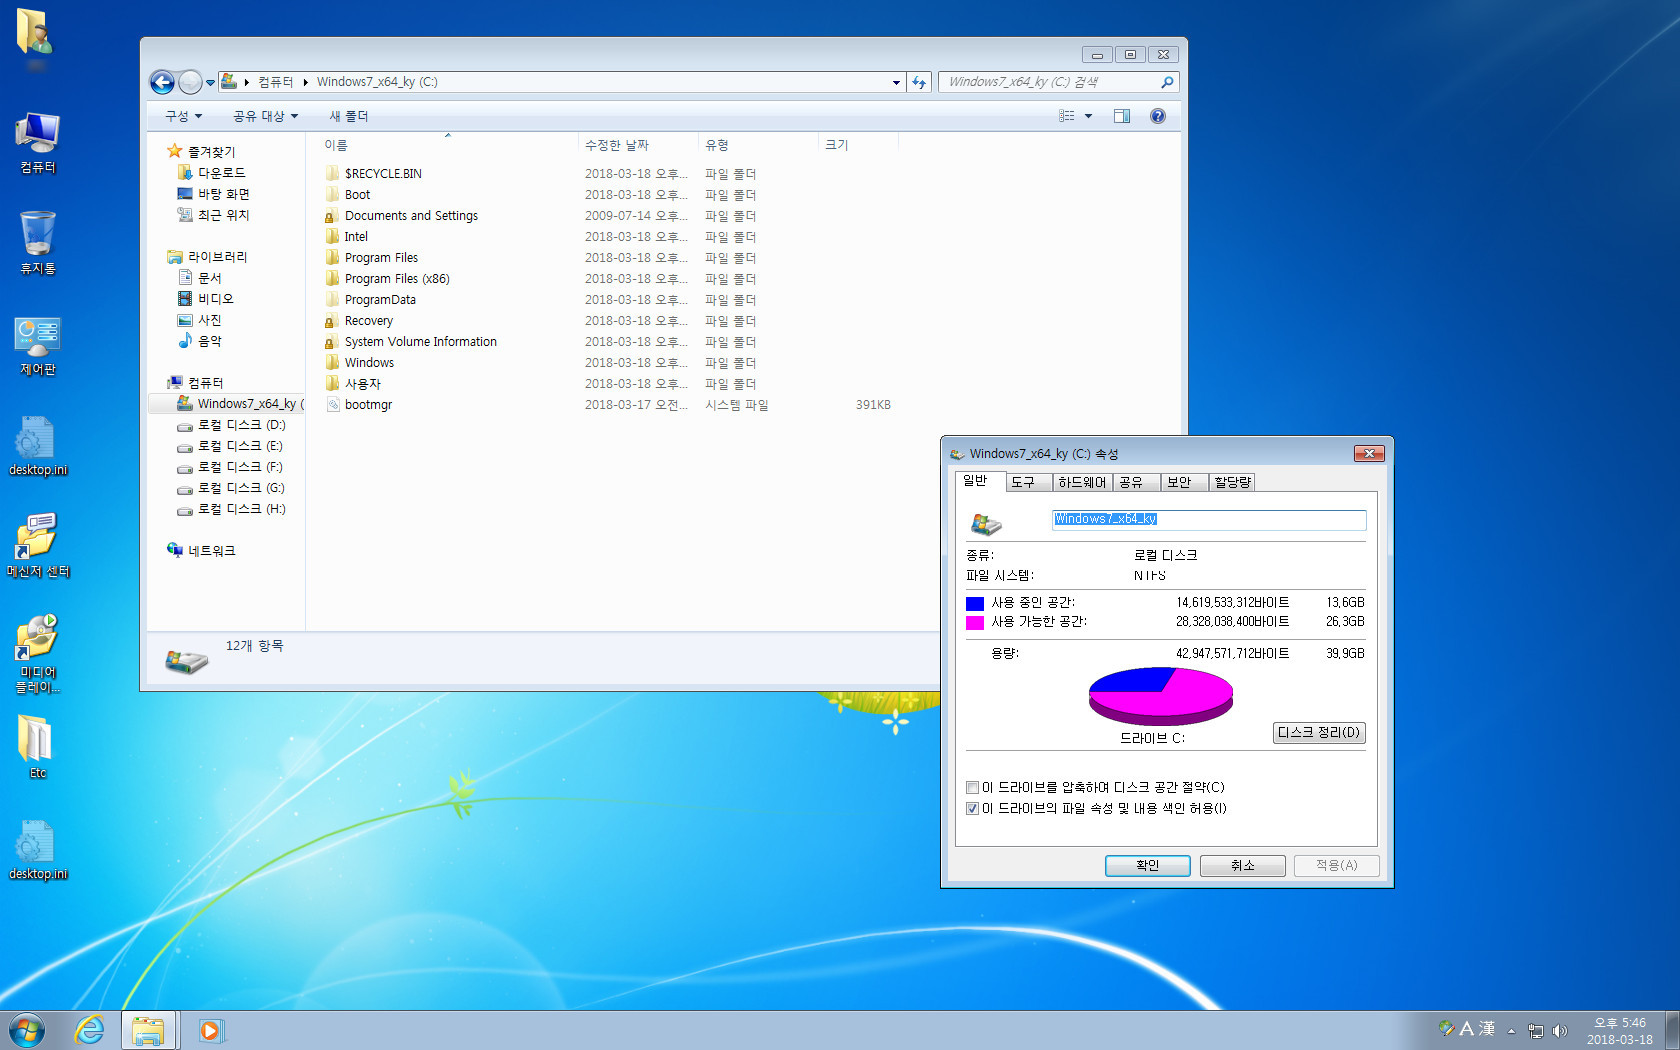Select the Recovery locked folder icon
This screenshot has height=1050, width=1680.
[332, 320]
